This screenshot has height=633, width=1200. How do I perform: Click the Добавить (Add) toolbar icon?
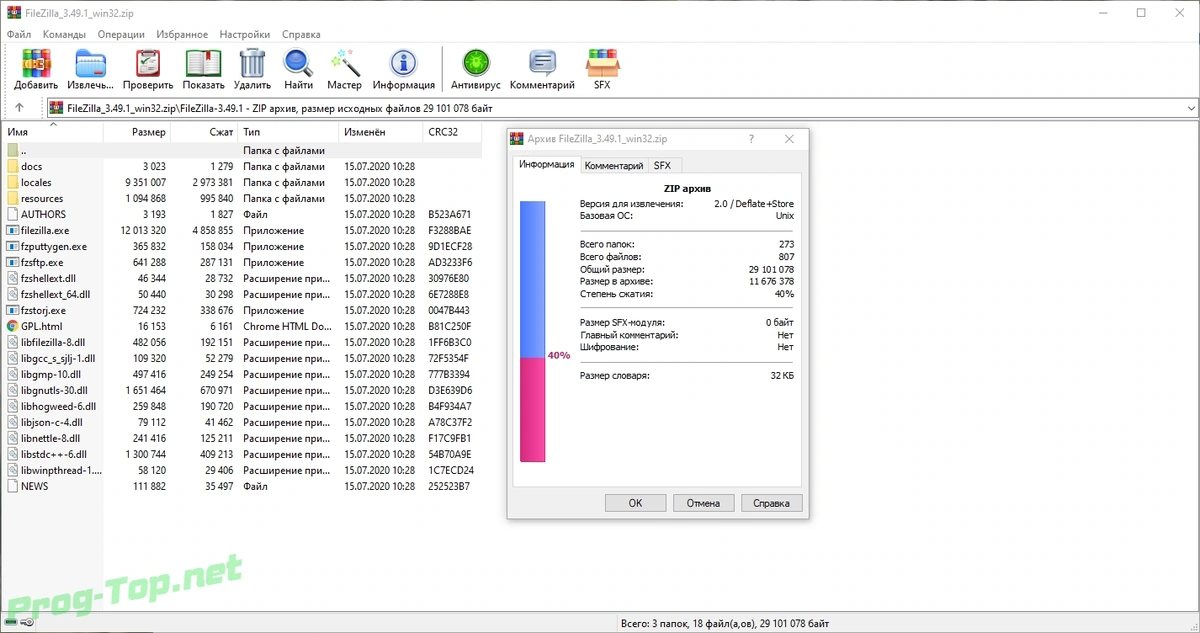[36, 63]
